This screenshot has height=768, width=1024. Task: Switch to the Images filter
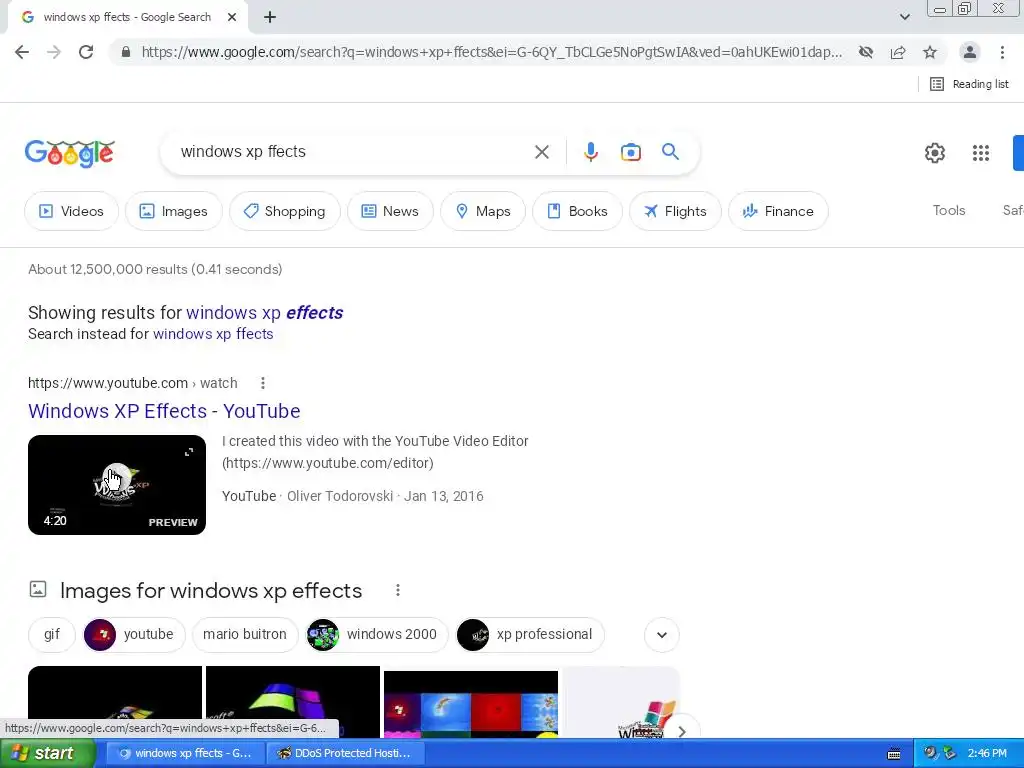click(174, 211)
